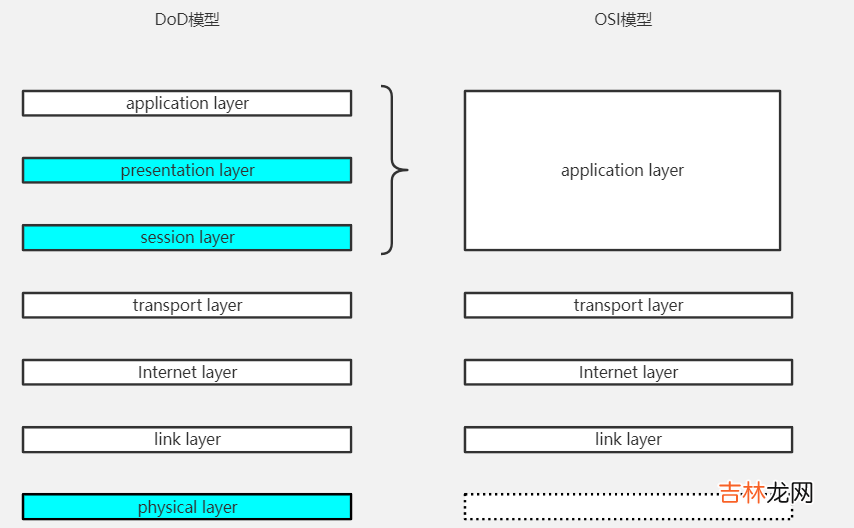854x528 pixels.
Task: Click the 模型 characters in the DoD heading
Action: pyautogui.click(x=203, y=19)
